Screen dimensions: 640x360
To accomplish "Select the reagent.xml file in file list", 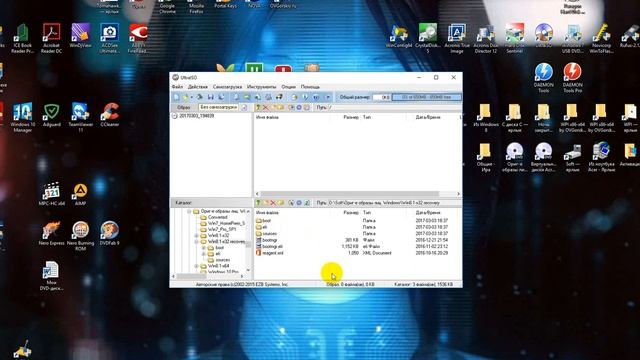I will coord(273,253).
